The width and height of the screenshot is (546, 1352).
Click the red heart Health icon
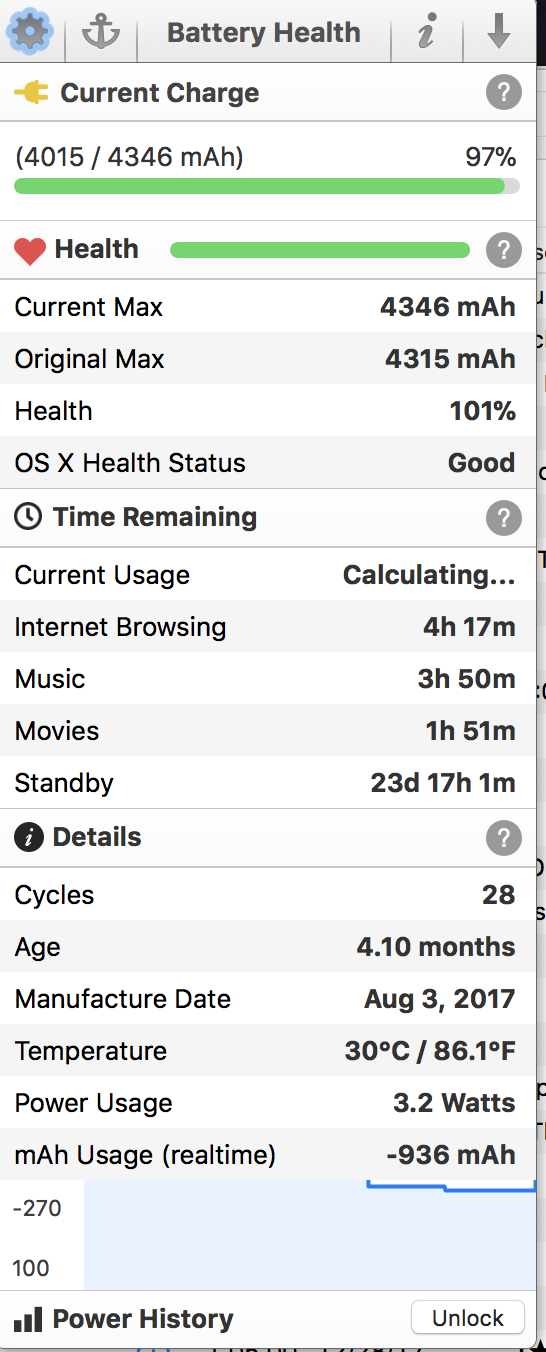pyautogui.click(x=30, y=251)
